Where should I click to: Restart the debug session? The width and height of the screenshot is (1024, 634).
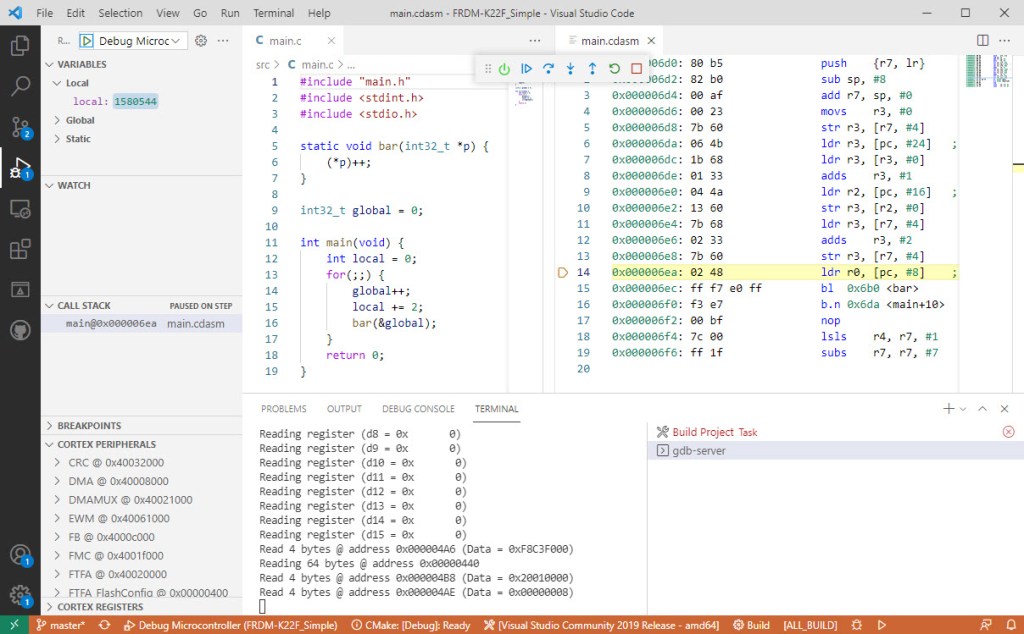coord(614,69)
